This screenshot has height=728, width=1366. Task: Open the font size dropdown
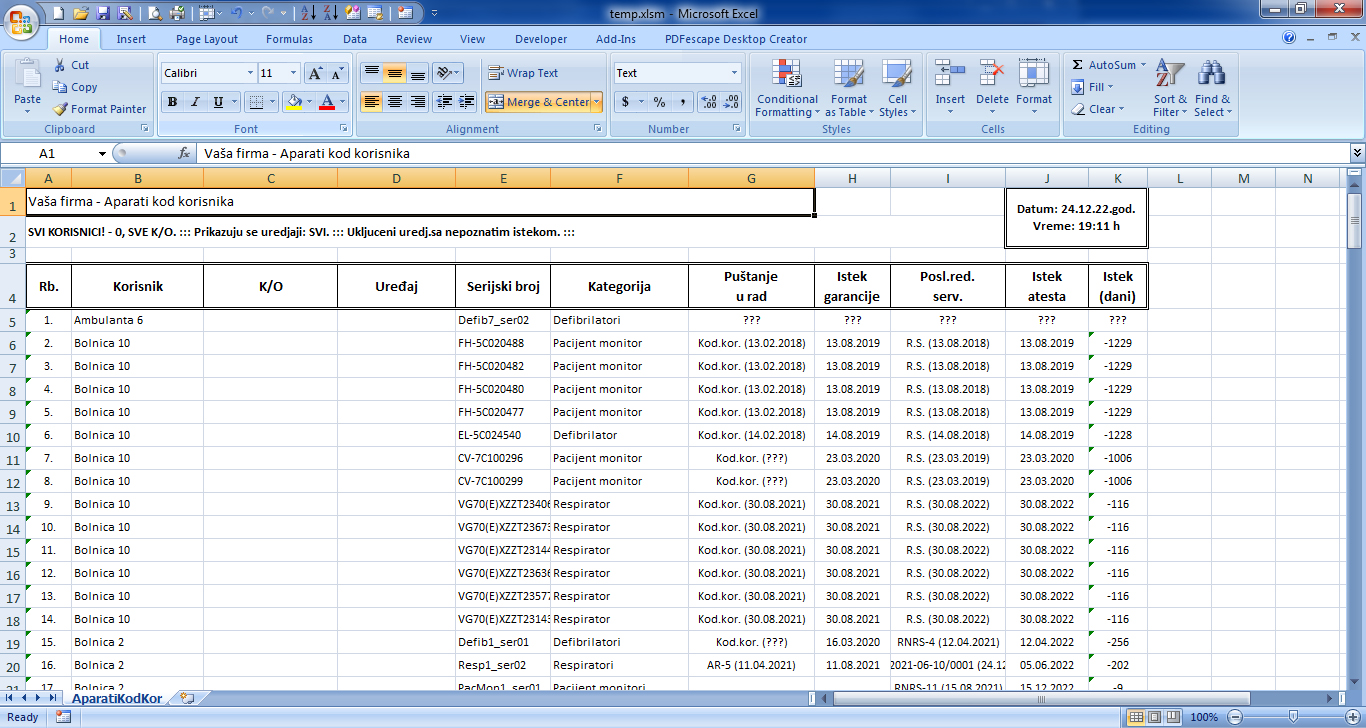click(x=293, y=73)
